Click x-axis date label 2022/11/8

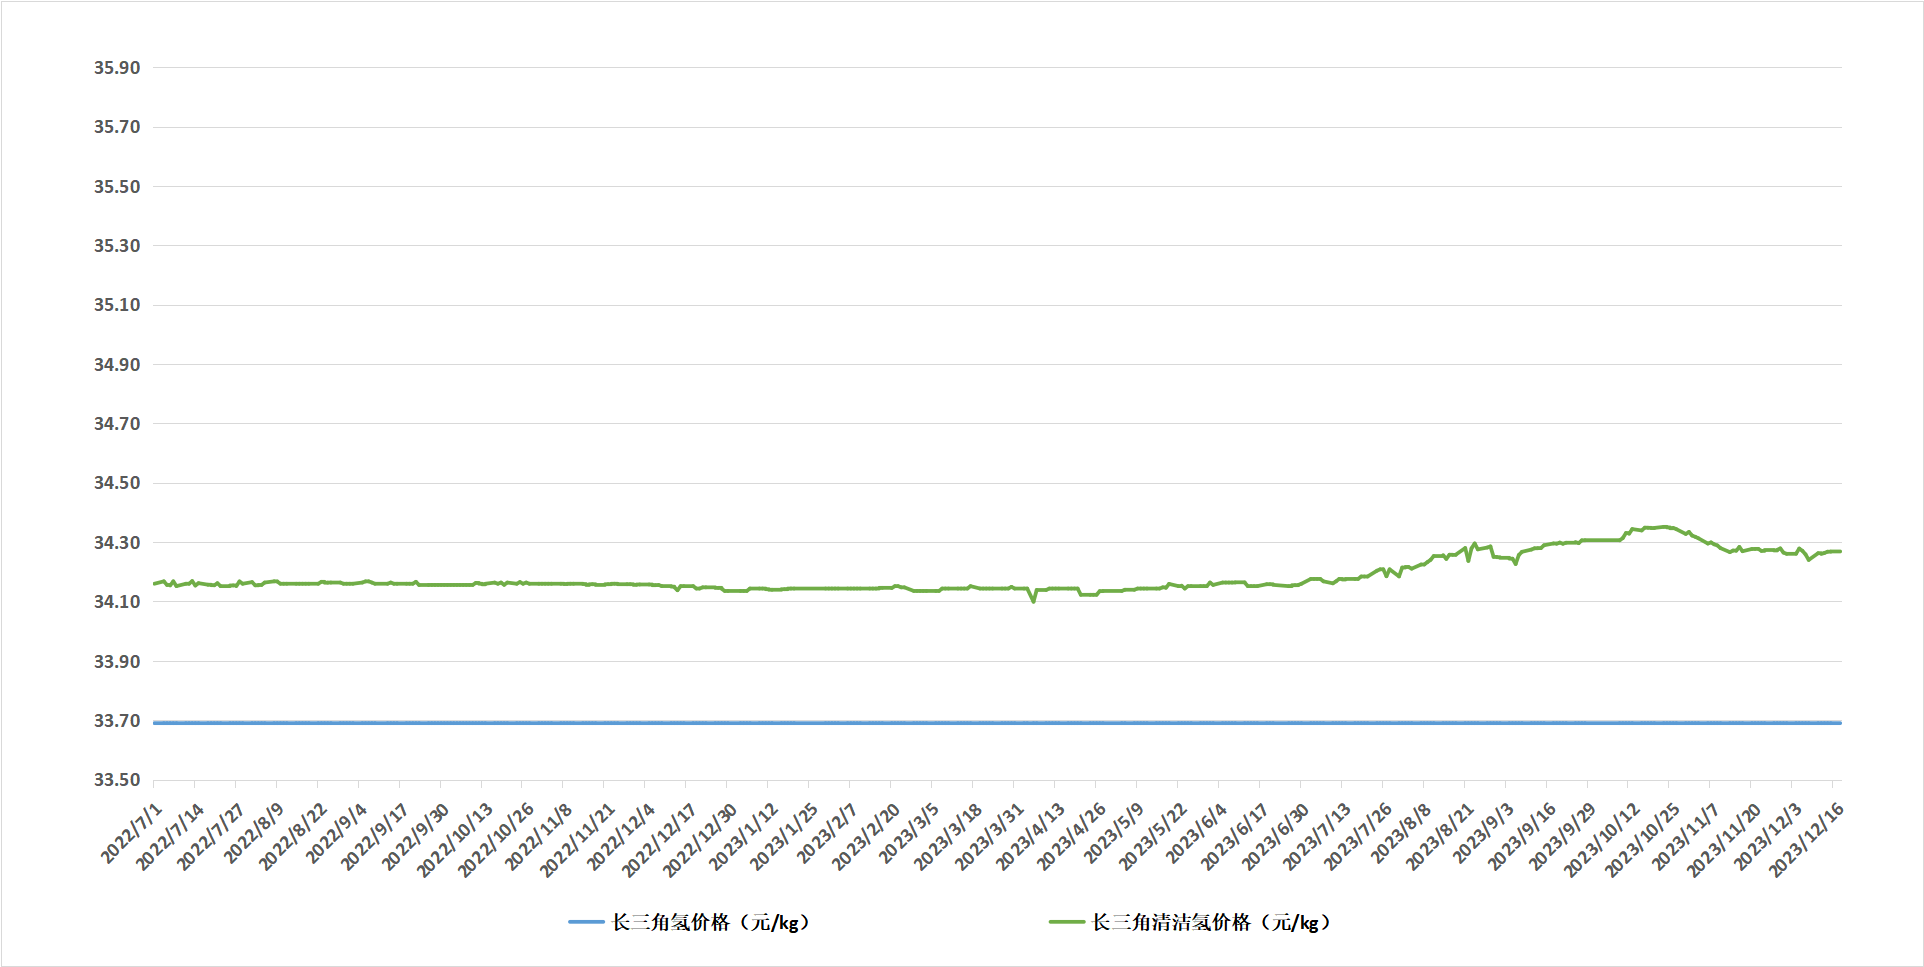tap(539, 835)
